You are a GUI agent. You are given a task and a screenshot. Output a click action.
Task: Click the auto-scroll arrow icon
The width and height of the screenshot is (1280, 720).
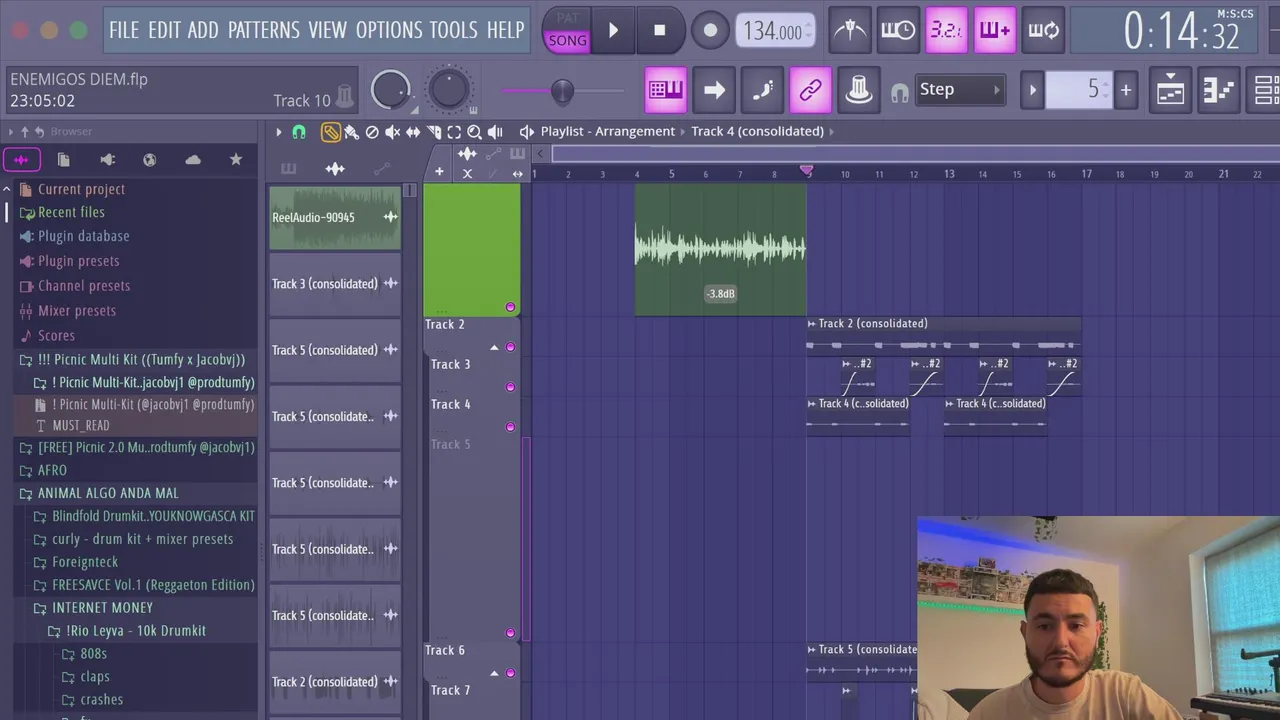[714, 90]
